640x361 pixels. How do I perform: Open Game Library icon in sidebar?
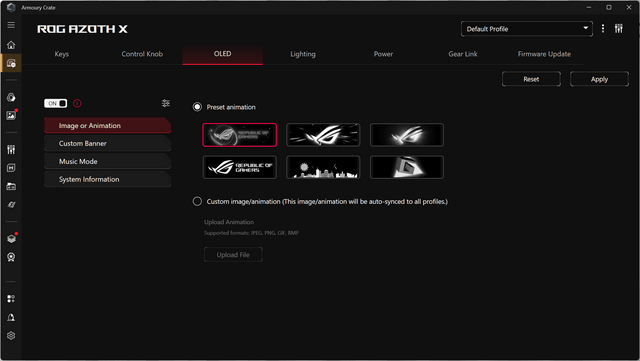click(x=11, y=187)
